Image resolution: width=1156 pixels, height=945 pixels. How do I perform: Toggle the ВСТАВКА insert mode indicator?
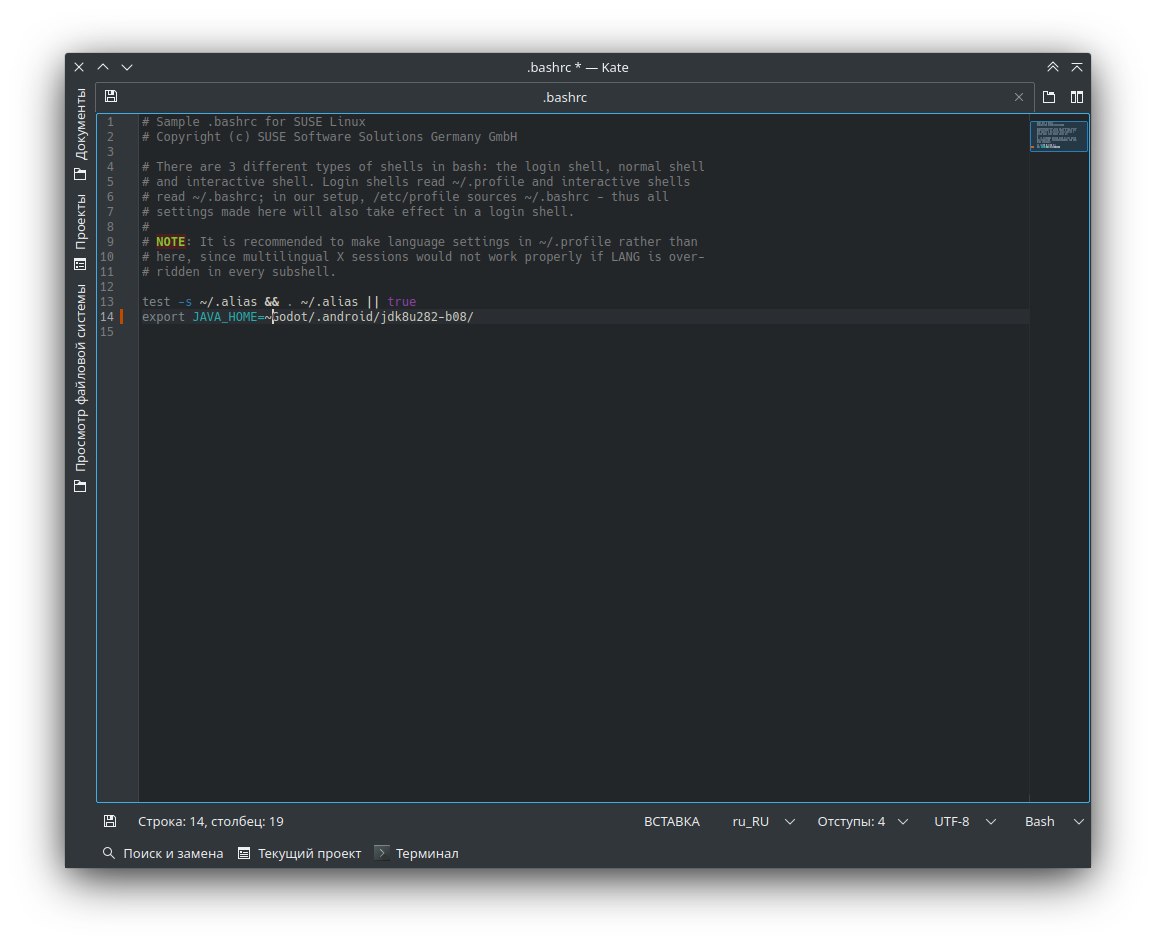pos(672,821)
